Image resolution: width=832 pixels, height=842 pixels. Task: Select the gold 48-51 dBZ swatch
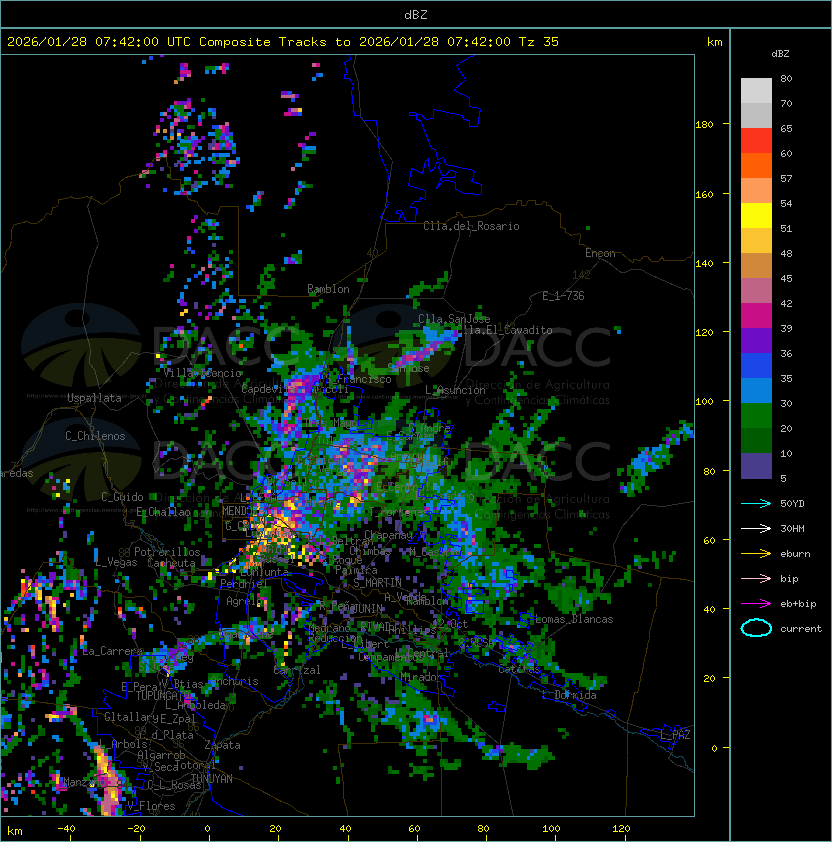tap(756, 241)
